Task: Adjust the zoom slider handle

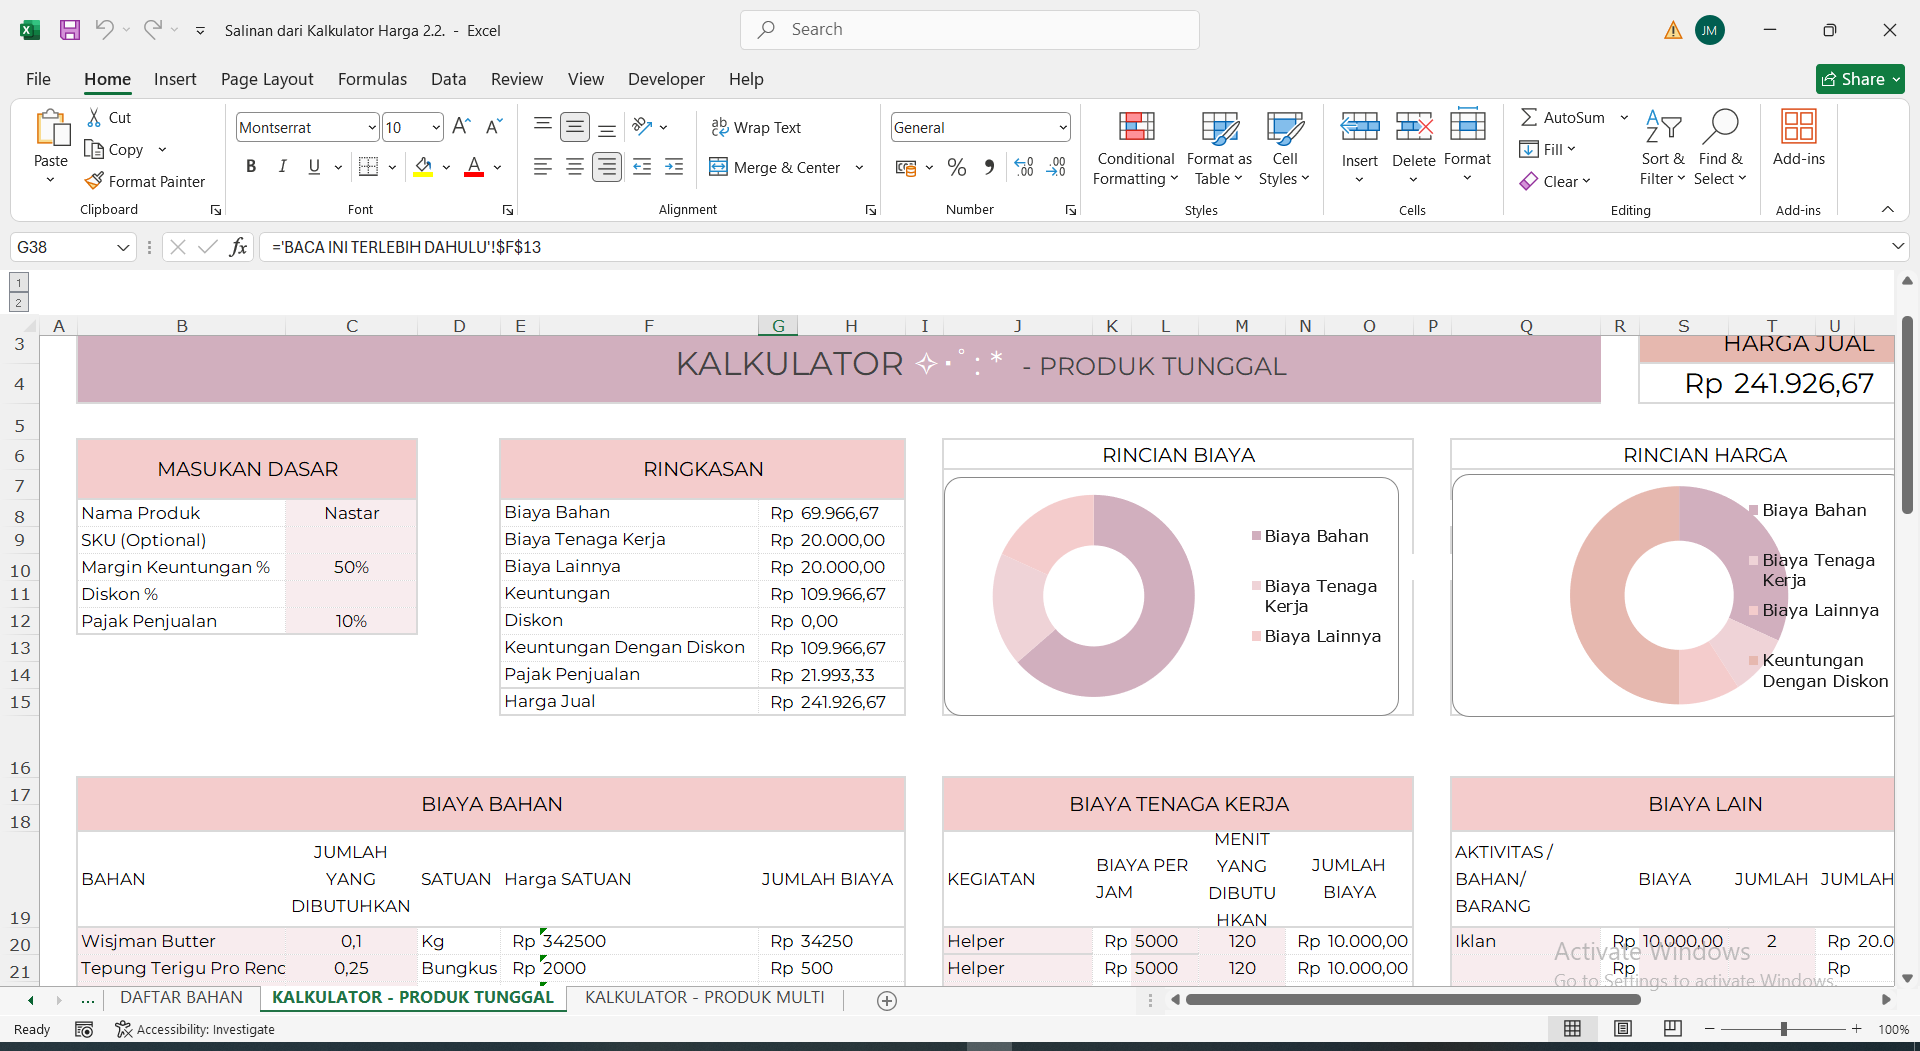Action: coord(1783,1029)
